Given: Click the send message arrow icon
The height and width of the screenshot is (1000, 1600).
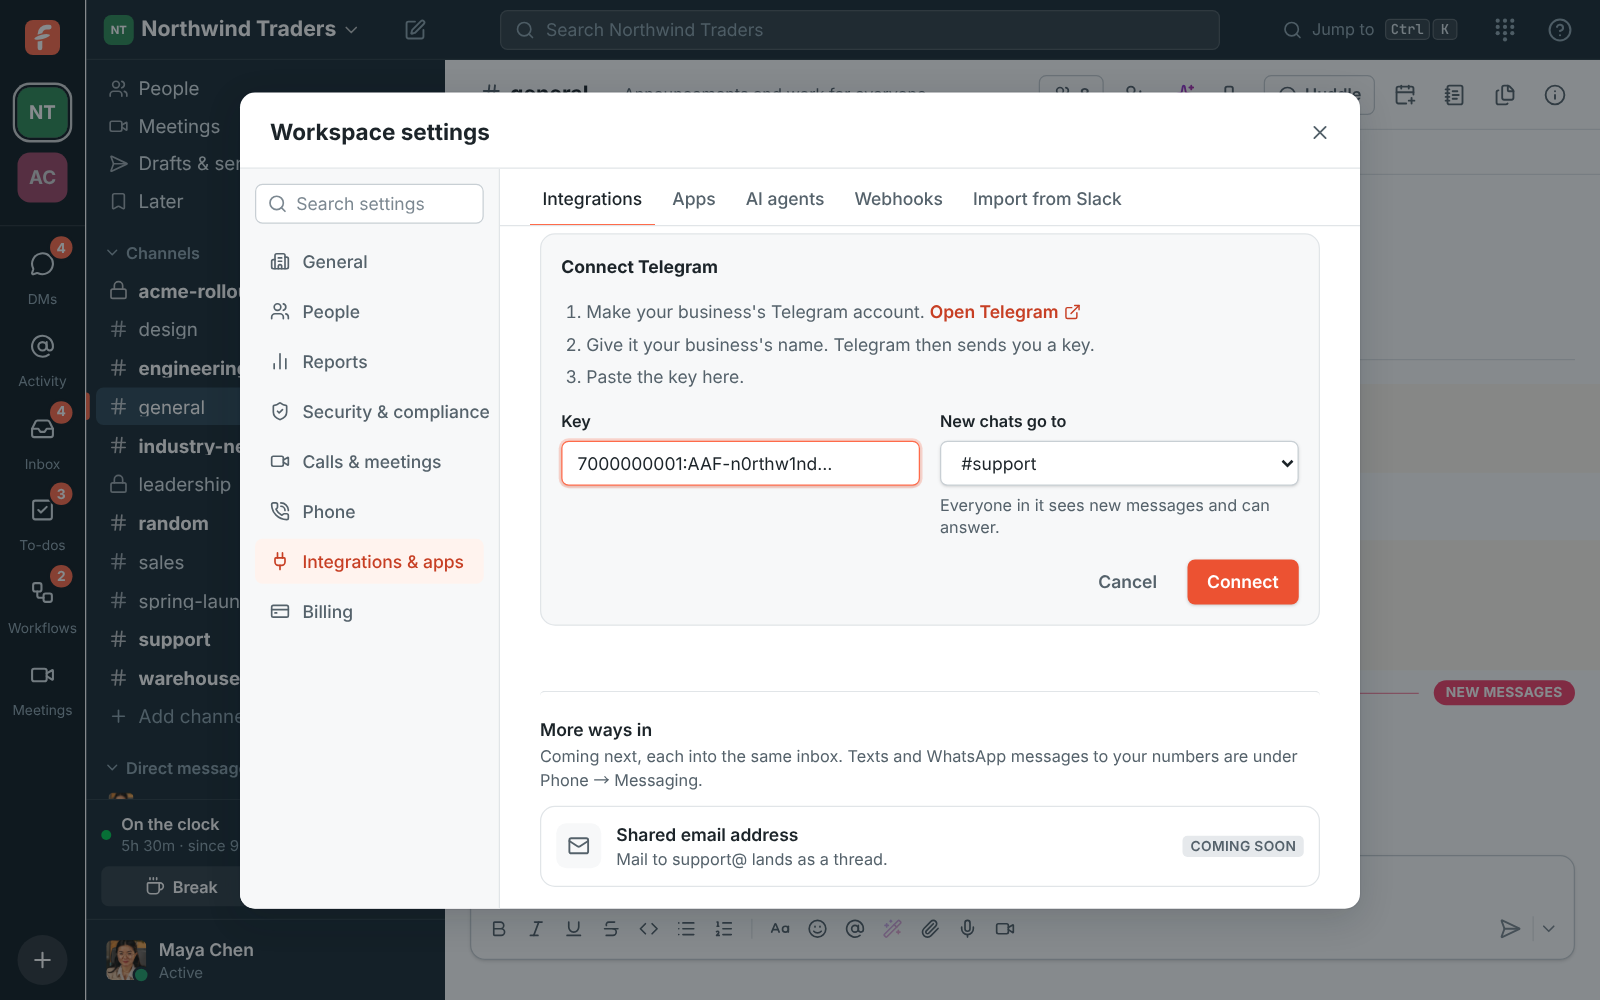Looking at the screenshot, I should coord(1510,929).
